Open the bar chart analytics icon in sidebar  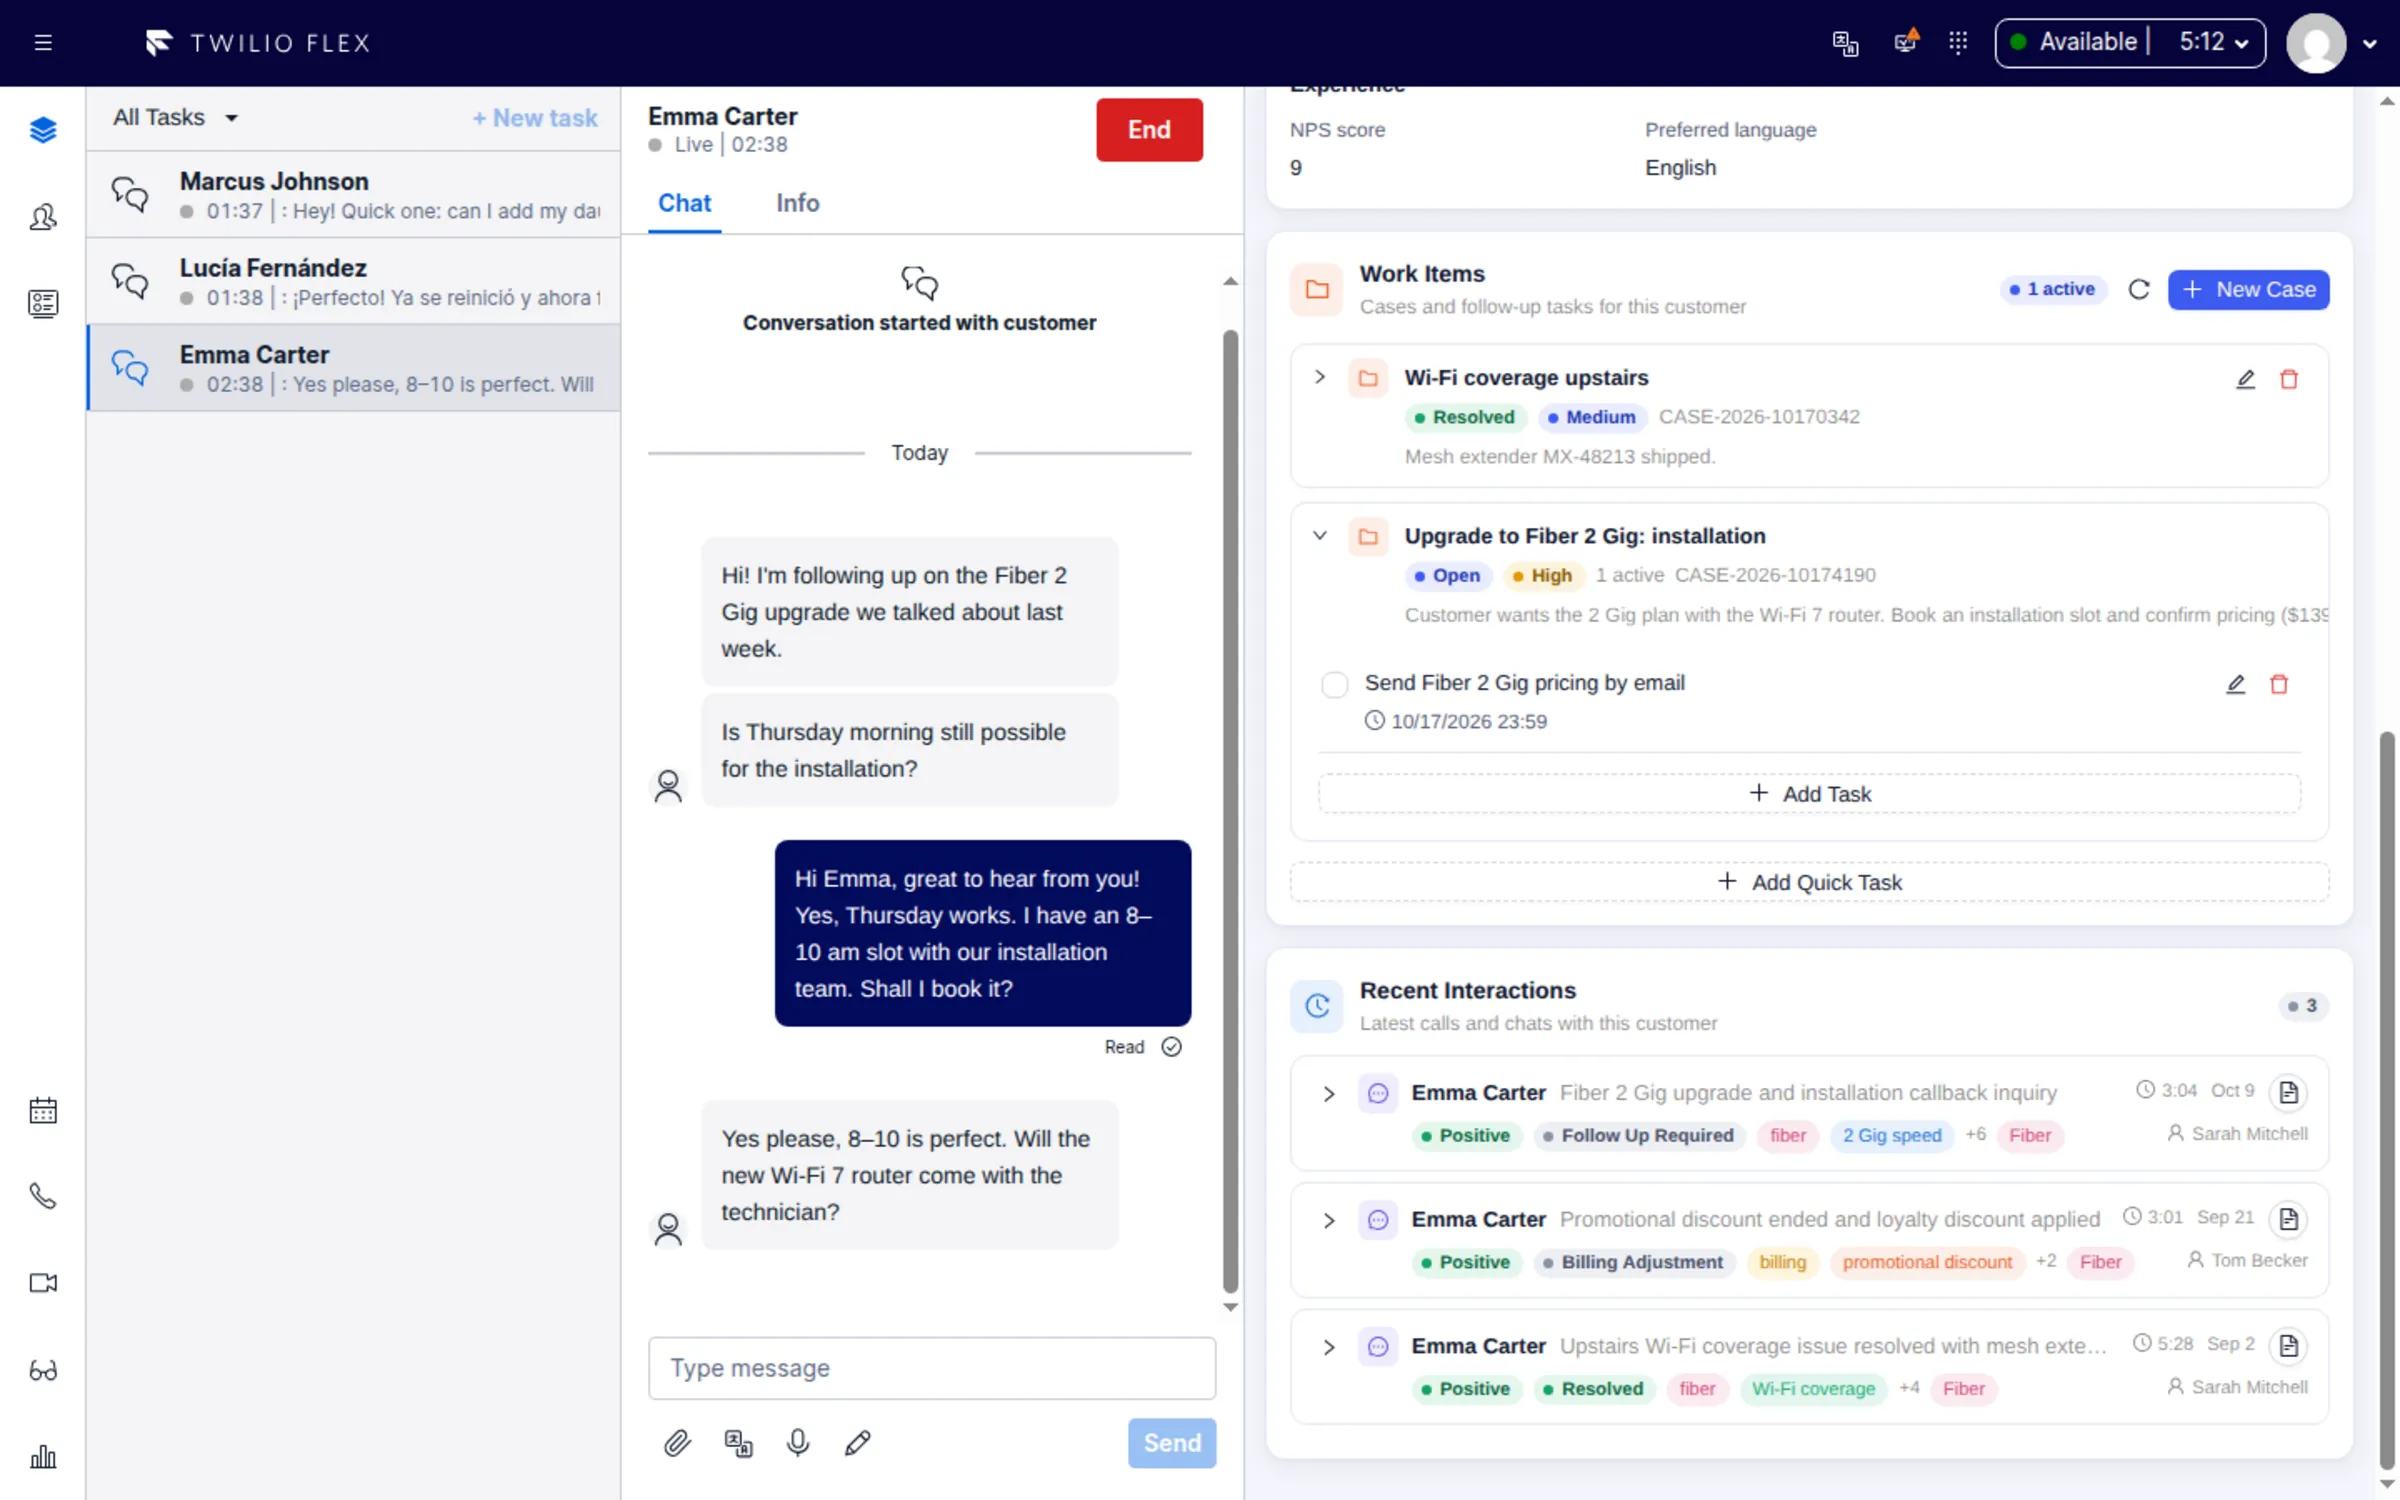point(43,1457)
